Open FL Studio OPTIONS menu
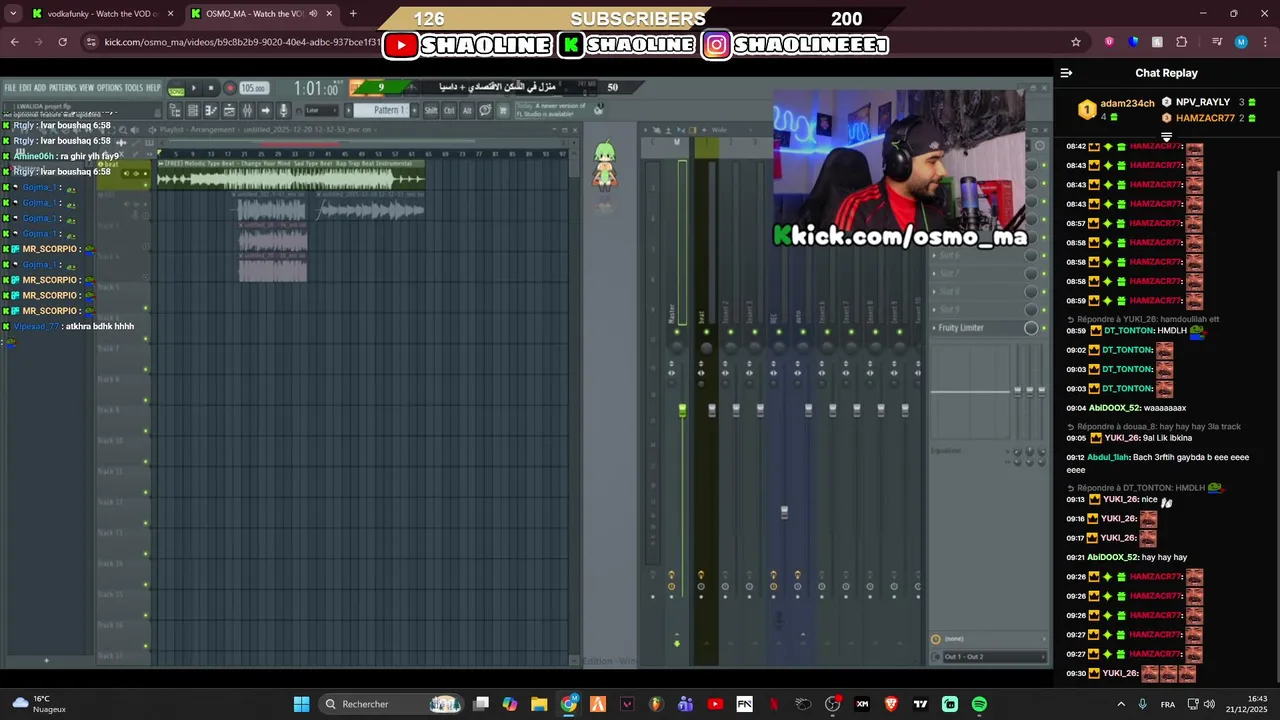Viewport: 1280px width, 720px height. (x=109, y=88)
